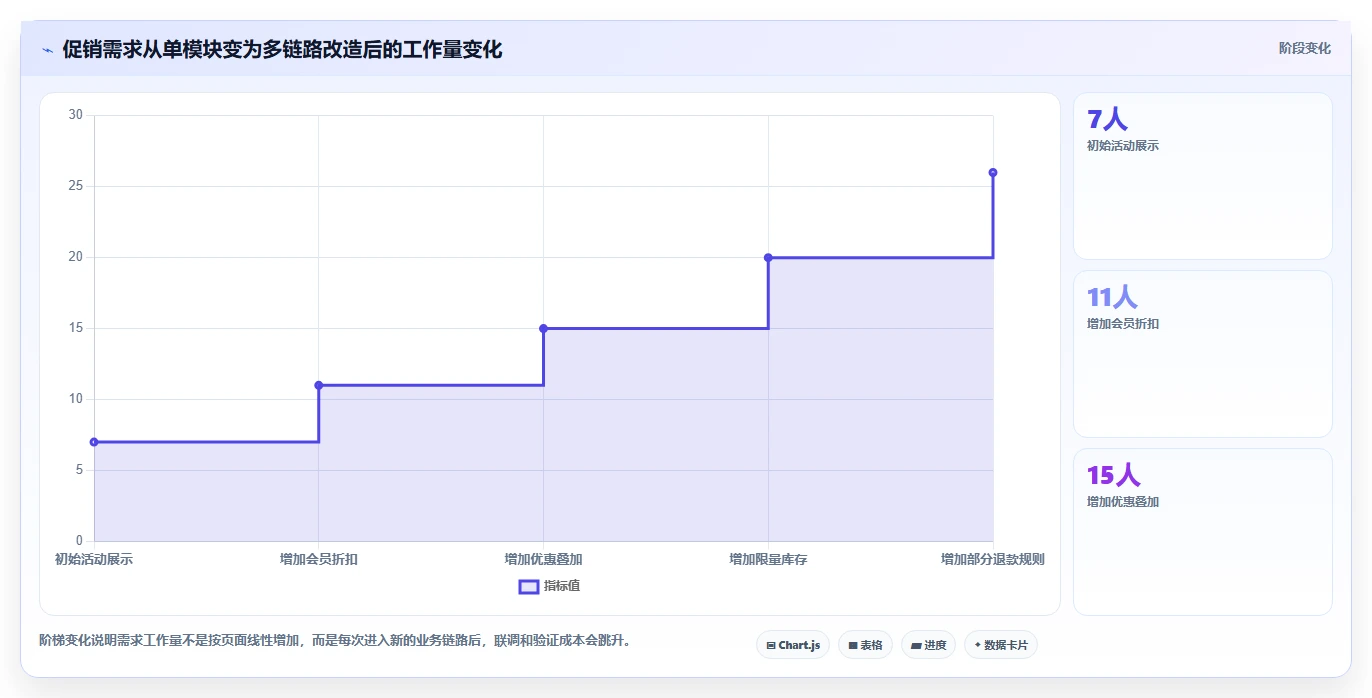Click the 增加部分退款规则 x-axis label
Viewport: 1372px width, 698px height.
click(993, 559)
